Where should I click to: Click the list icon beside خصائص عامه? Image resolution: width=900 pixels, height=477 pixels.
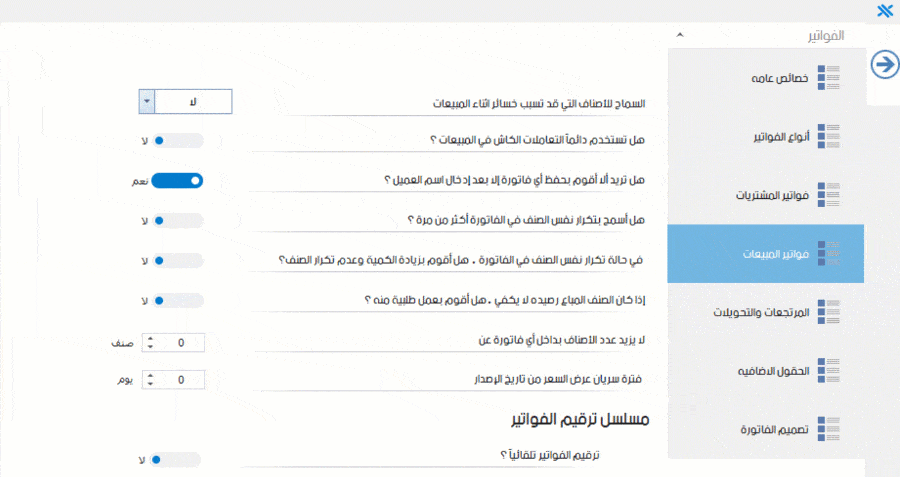point(829,77)
